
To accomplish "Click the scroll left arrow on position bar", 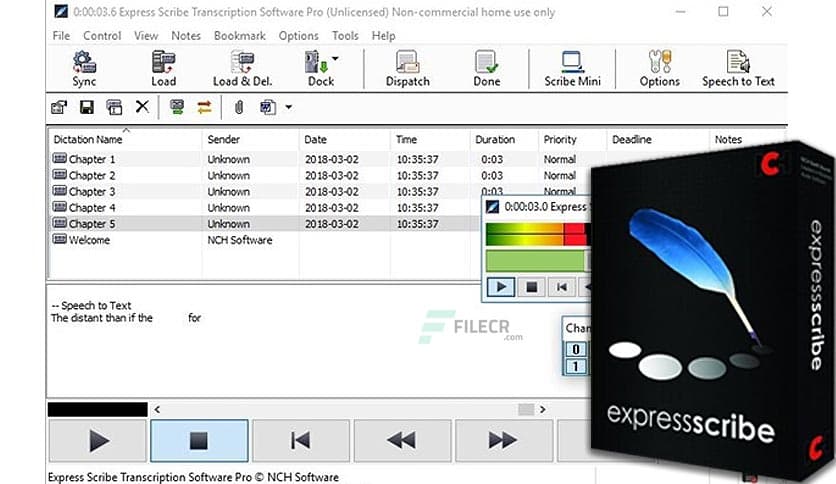I will click(157, 409).
